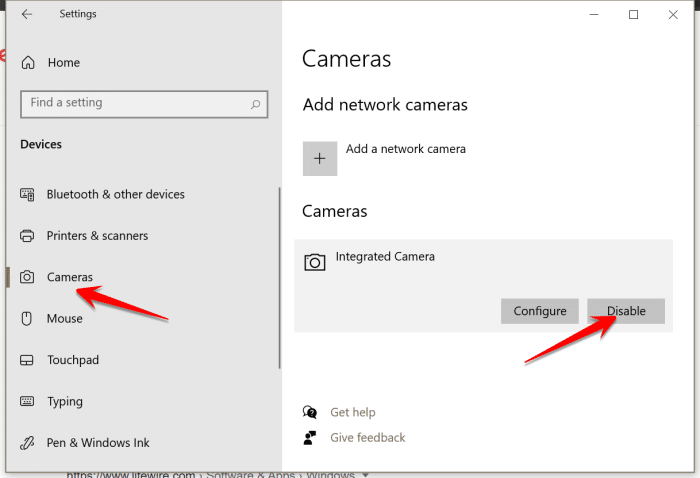This screenshot has width=700, height=478.
Task: Open Pen & Windows Ink page
Action: pos(98,443)
